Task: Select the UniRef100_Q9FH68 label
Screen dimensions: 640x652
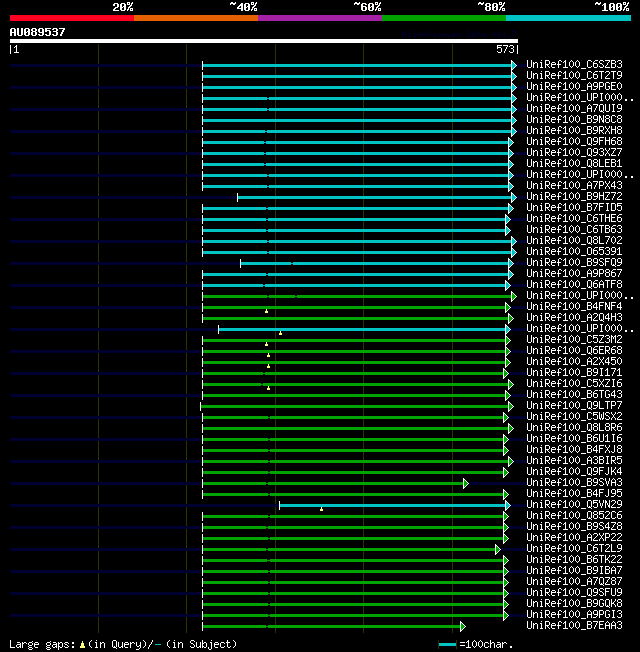Action: point(574,141)
